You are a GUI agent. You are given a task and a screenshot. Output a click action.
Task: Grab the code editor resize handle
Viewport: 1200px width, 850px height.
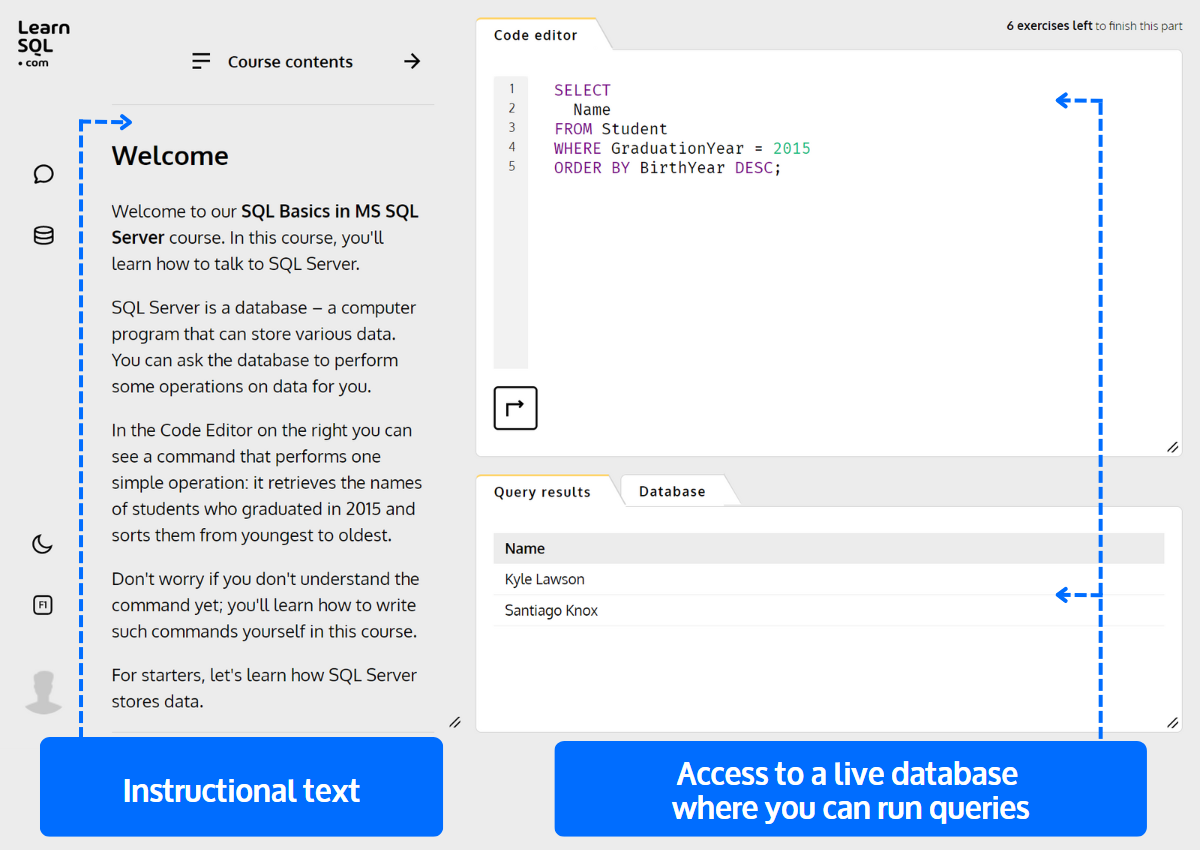(1172, 447)
